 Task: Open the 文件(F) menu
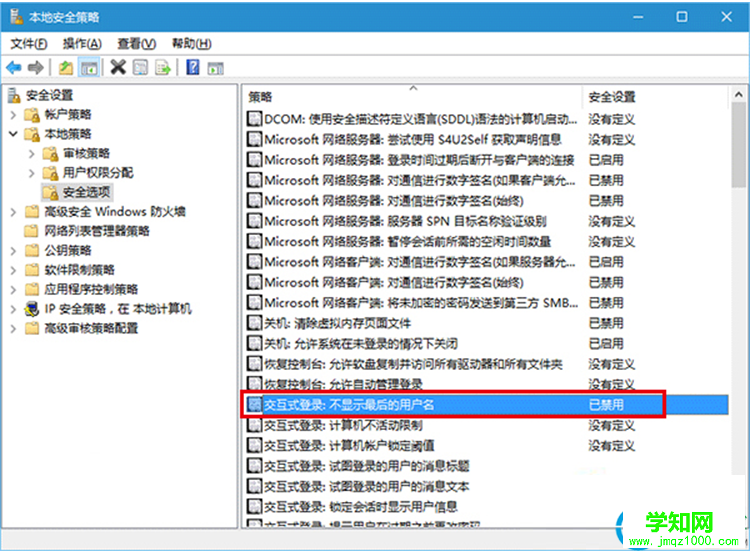(29, 44)
